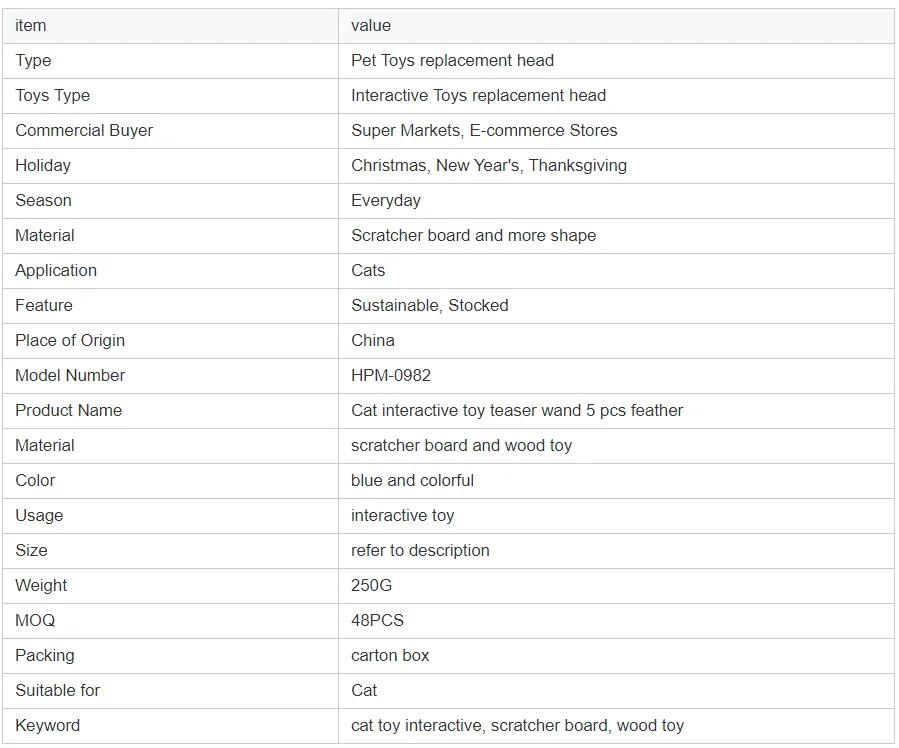899x748 pixels.
Task: Click the 'Place of Origin' label
Action: [x=70, y=340]
